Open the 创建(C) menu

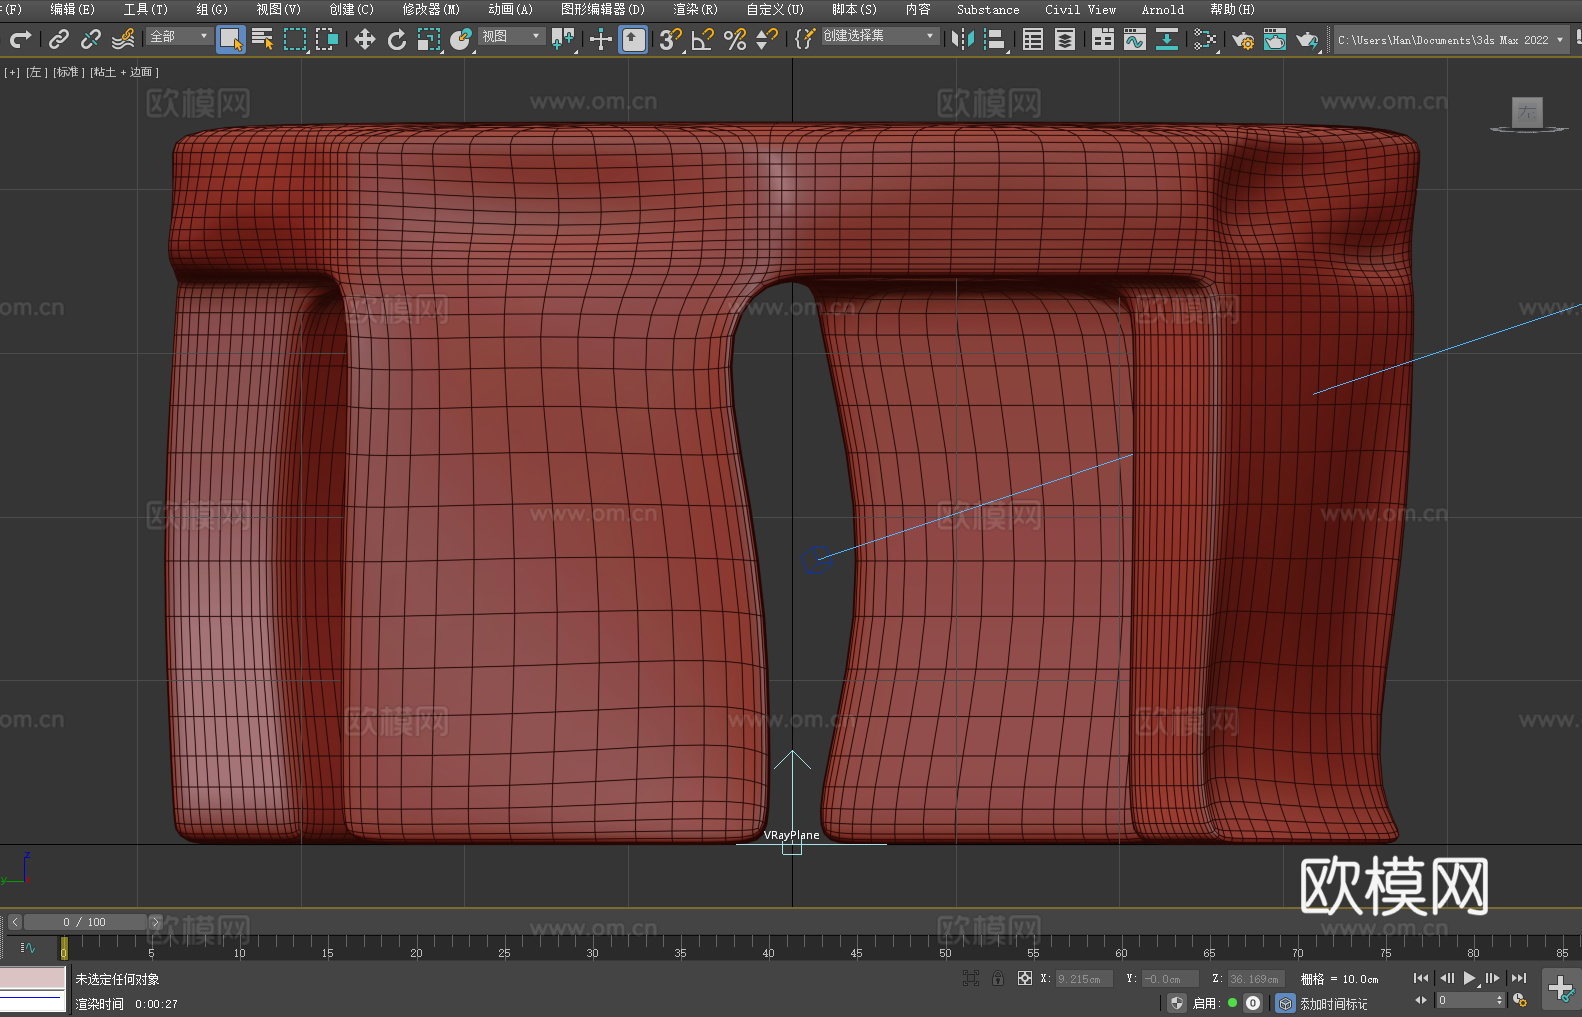click(352, 9)
